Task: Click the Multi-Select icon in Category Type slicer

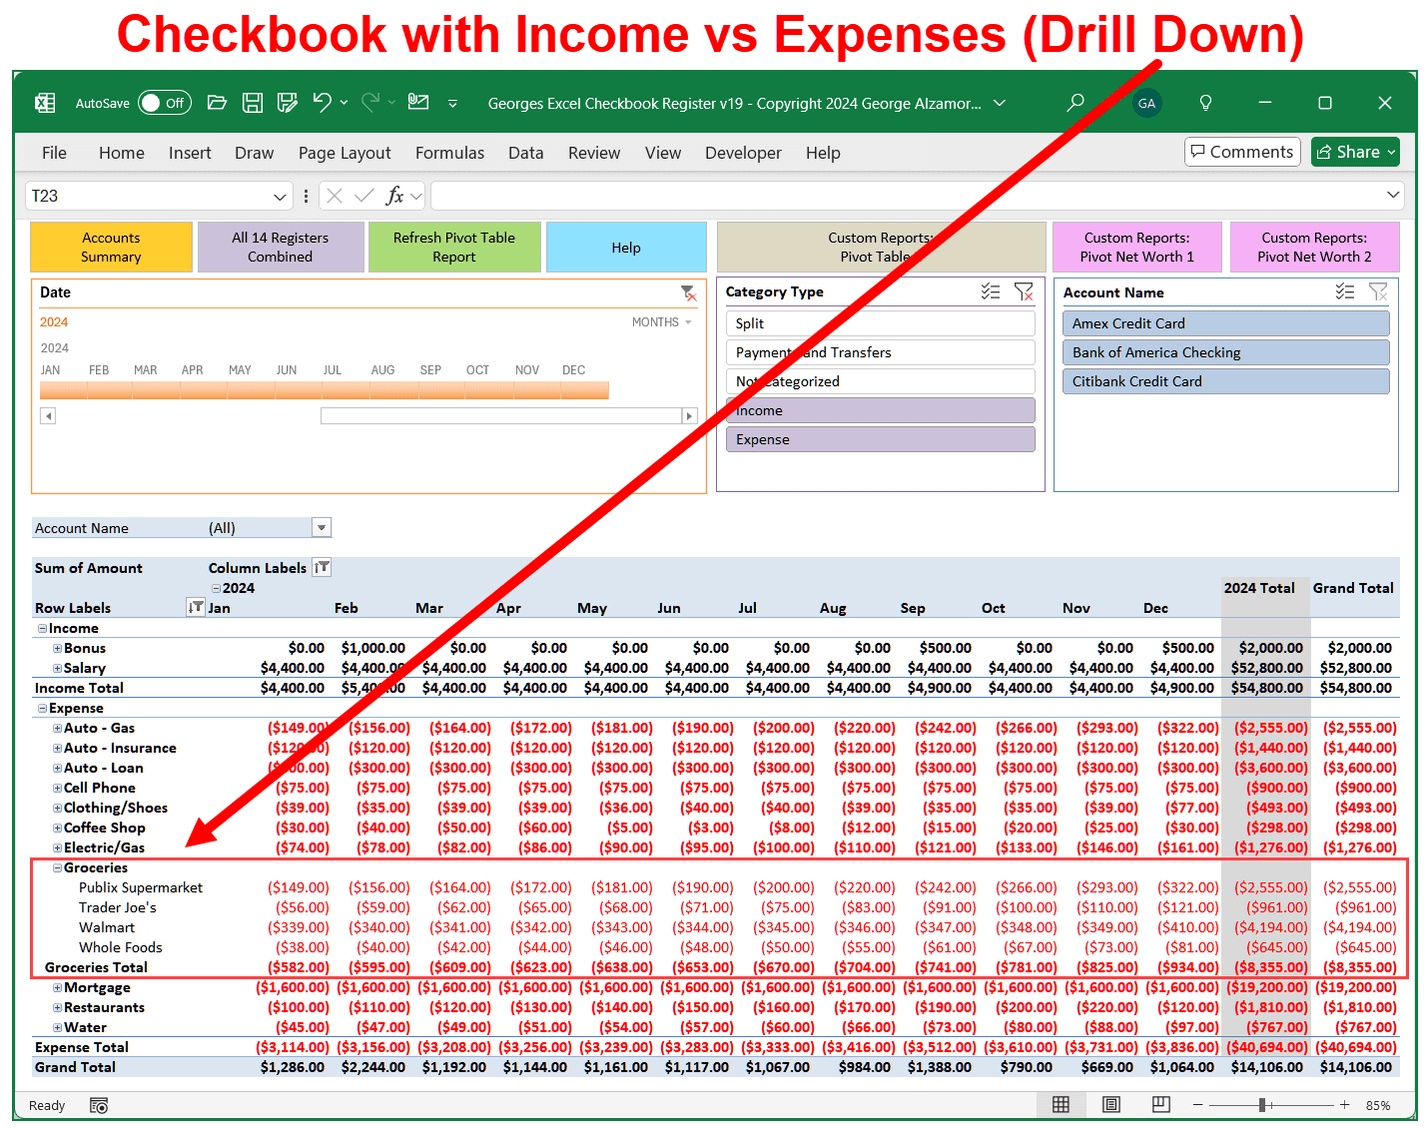Action: [x=990, y=291]
